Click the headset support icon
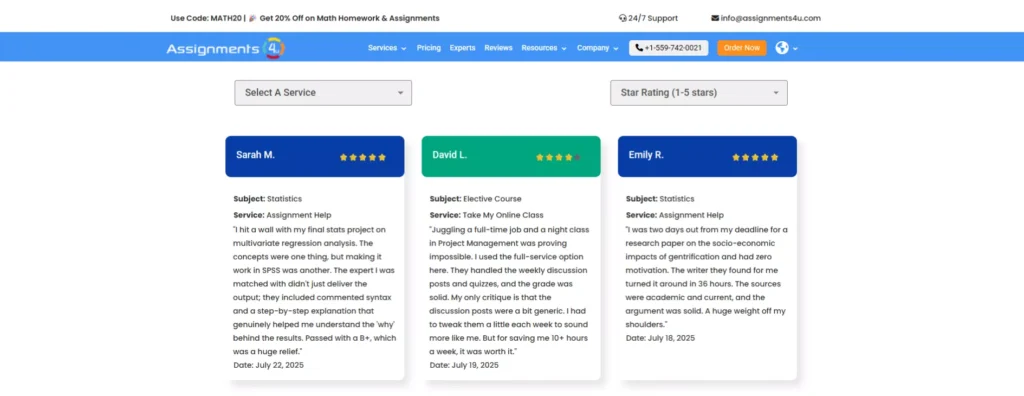This screenshot has width=1024, height=396. tap(622, 18)
